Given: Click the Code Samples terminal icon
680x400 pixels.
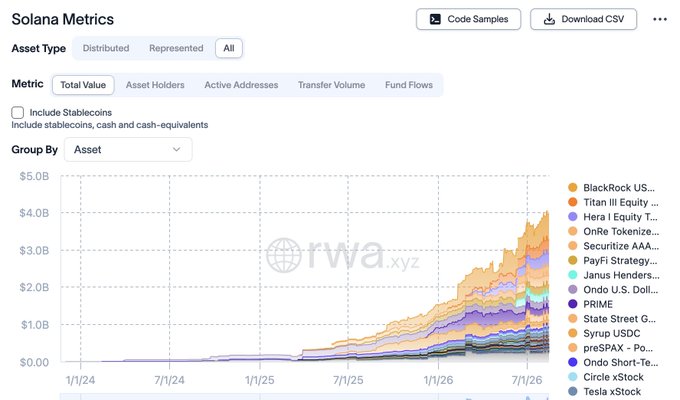Looking at the screenshot, I should click(x=435, y=19).
